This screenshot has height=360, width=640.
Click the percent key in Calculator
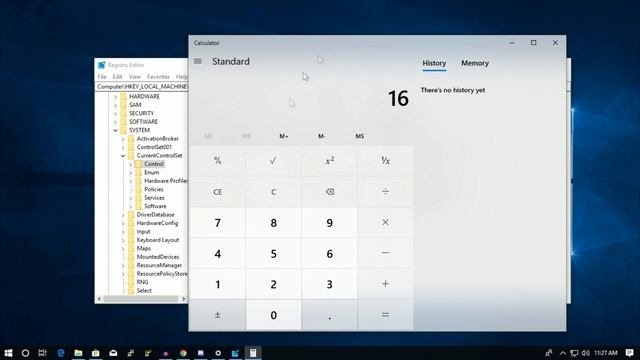(218, 161)
